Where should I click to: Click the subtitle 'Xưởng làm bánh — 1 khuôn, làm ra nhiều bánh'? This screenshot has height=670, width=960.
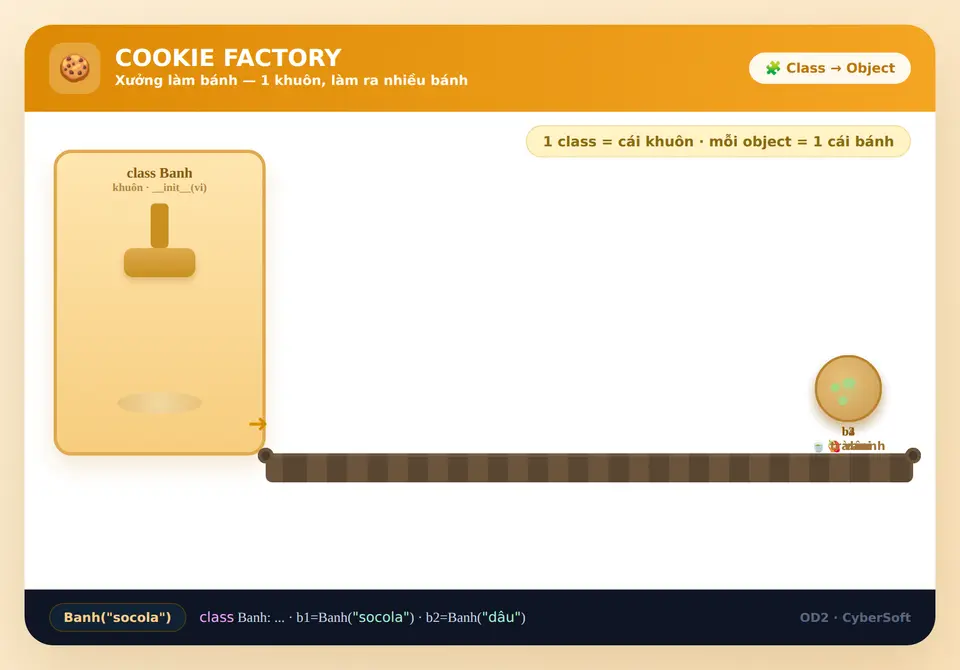coord(291,80)
